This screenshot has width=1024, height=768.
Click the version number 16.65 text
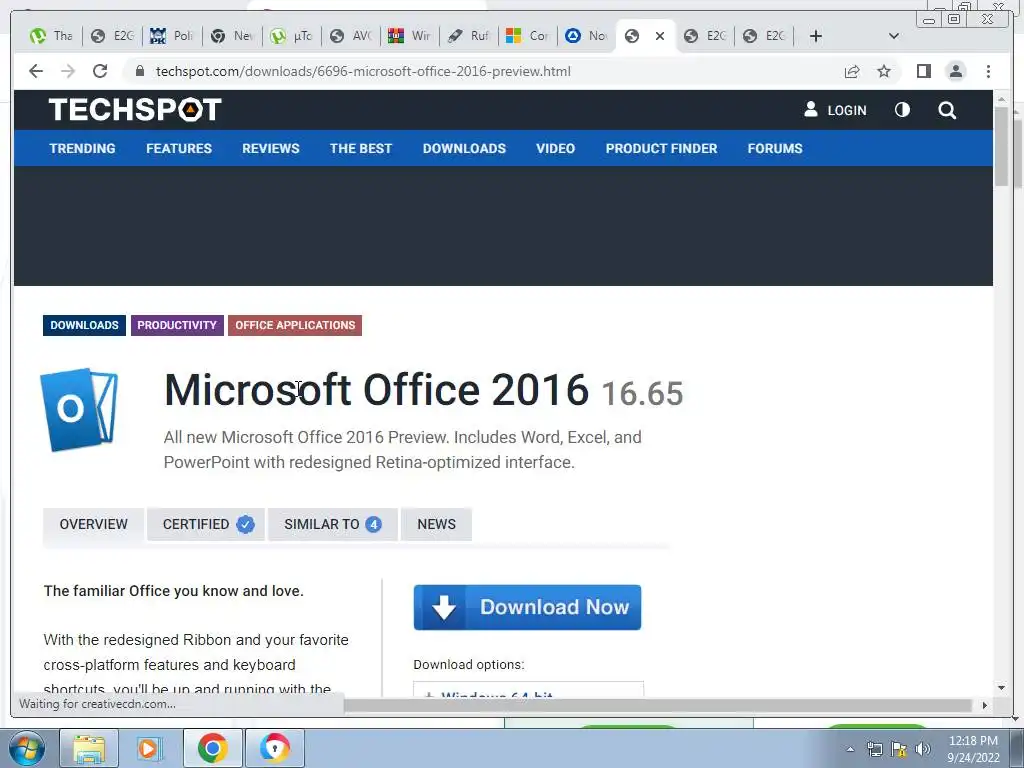tap(642, 394)
